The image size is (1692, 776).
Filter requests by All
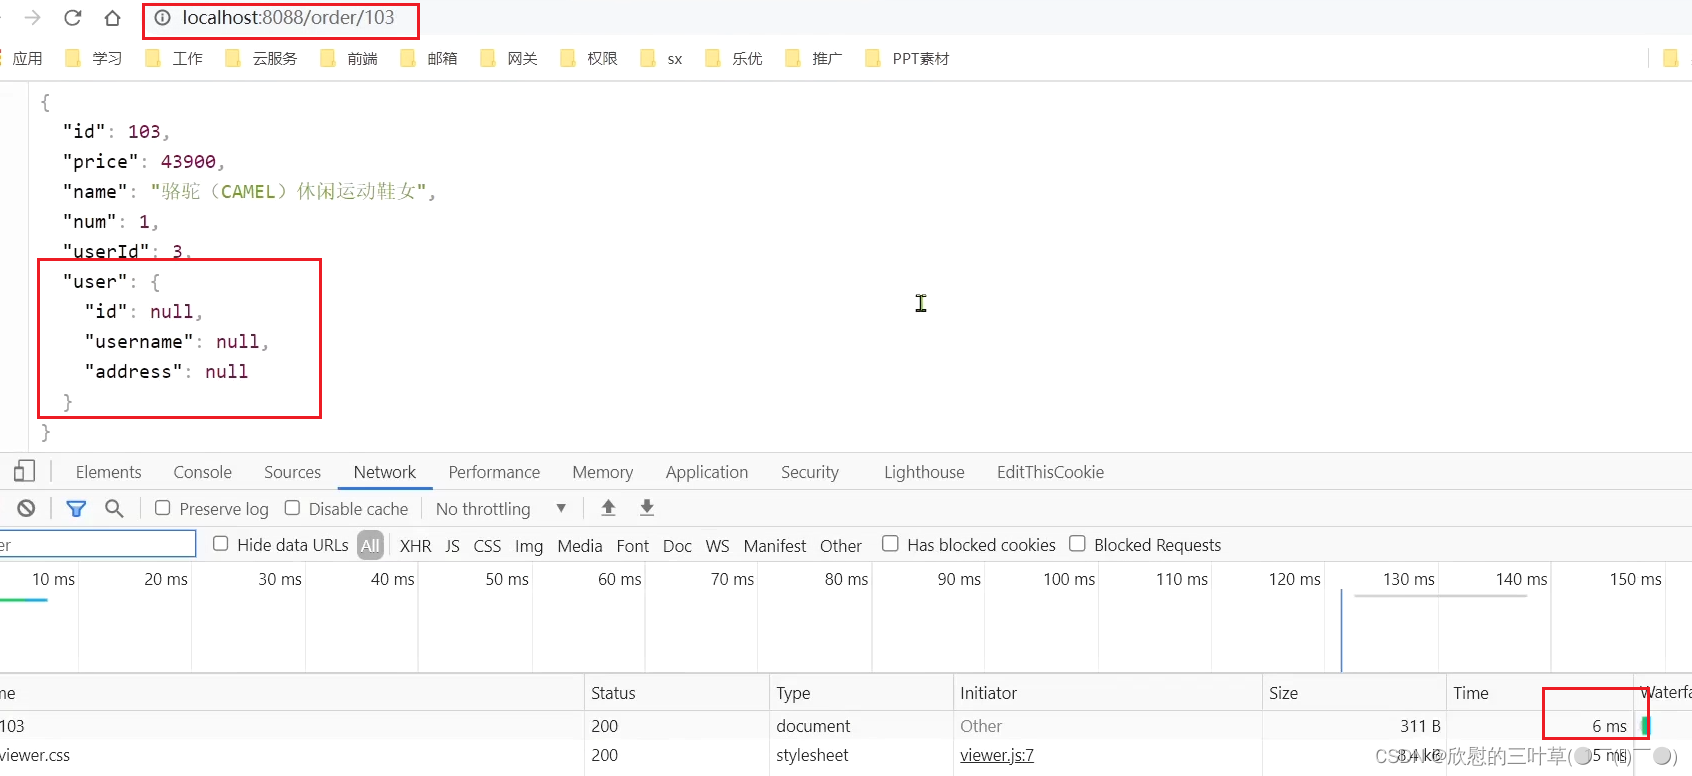(x=370, y=545)
